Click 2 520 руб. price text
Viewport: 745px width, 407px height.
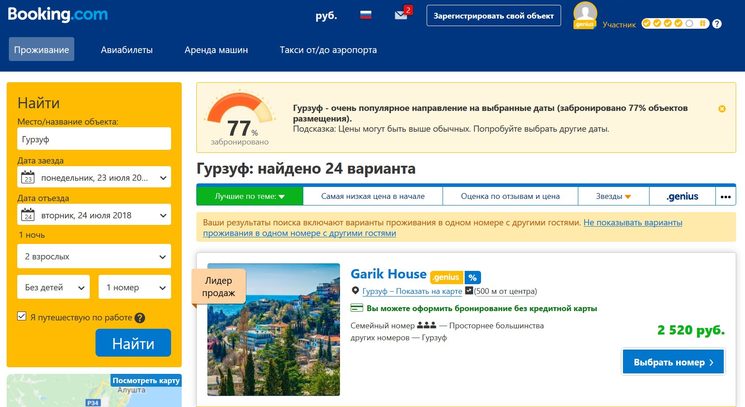[691, 330]
